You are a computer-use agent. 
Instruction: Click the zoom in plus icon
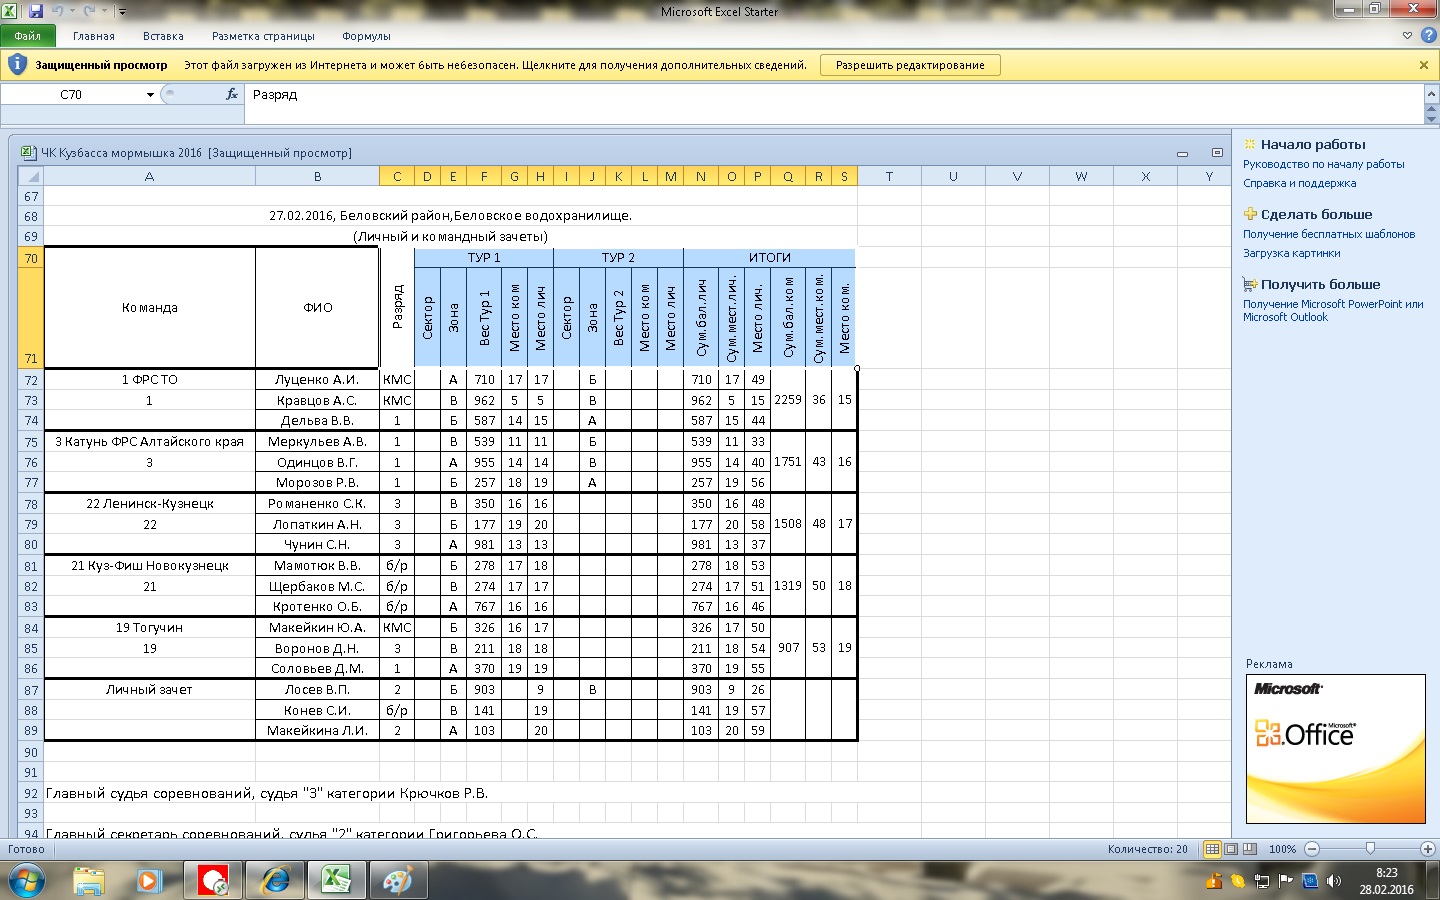click(x=1428, y=849)
